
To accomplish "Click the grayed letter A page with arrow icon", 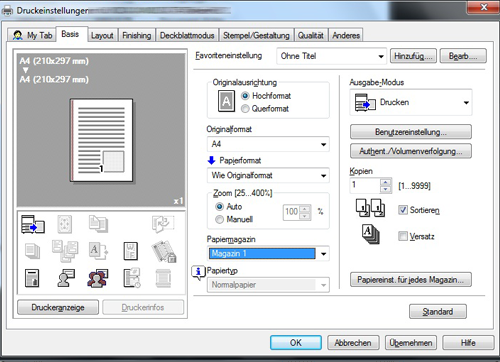I will point(98,251).
